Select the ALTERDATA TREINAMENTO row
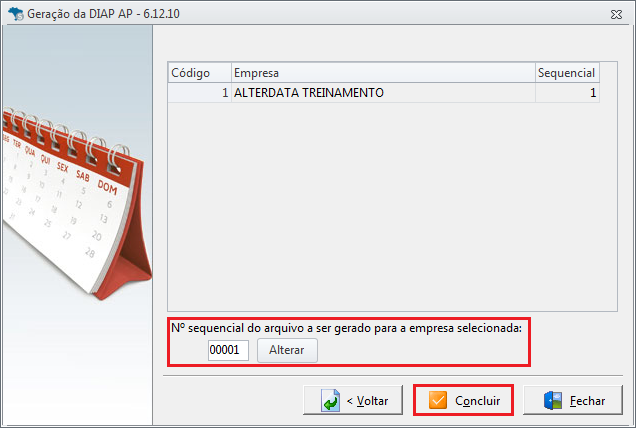The image size is (636, 428). pos(383,93)
